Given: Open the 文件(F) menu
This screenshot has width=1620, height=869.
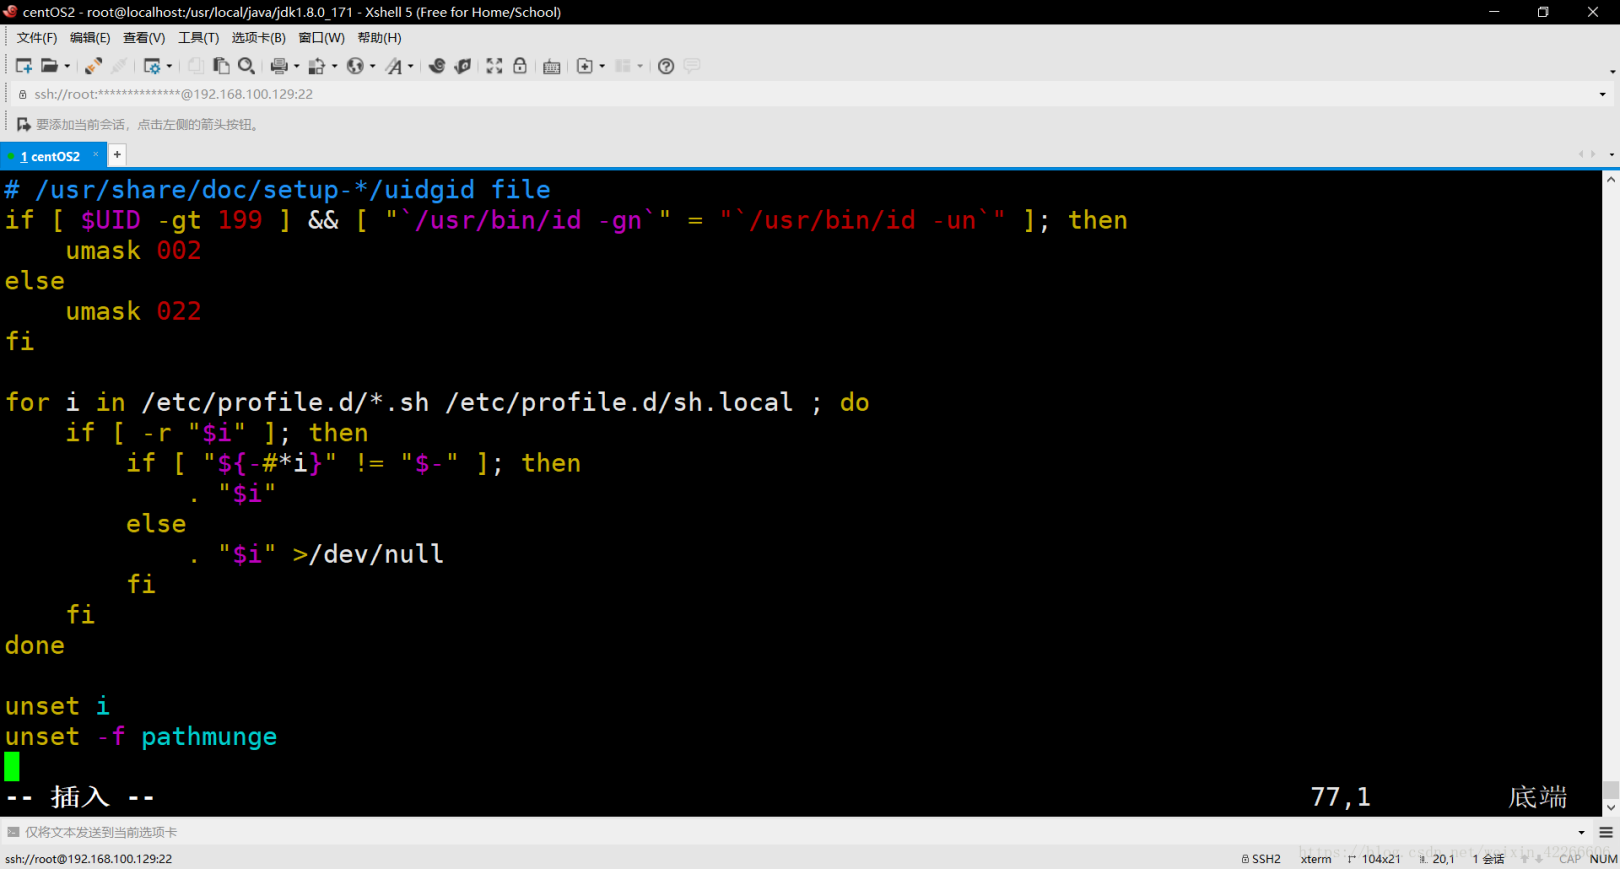Looking at the screenshot, I should 37,38.
